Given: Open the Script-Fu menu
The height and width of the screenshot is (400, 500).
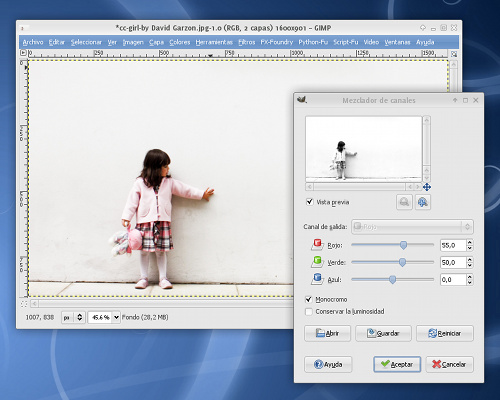Looking at the screenshot, I should tap(346, 42).
